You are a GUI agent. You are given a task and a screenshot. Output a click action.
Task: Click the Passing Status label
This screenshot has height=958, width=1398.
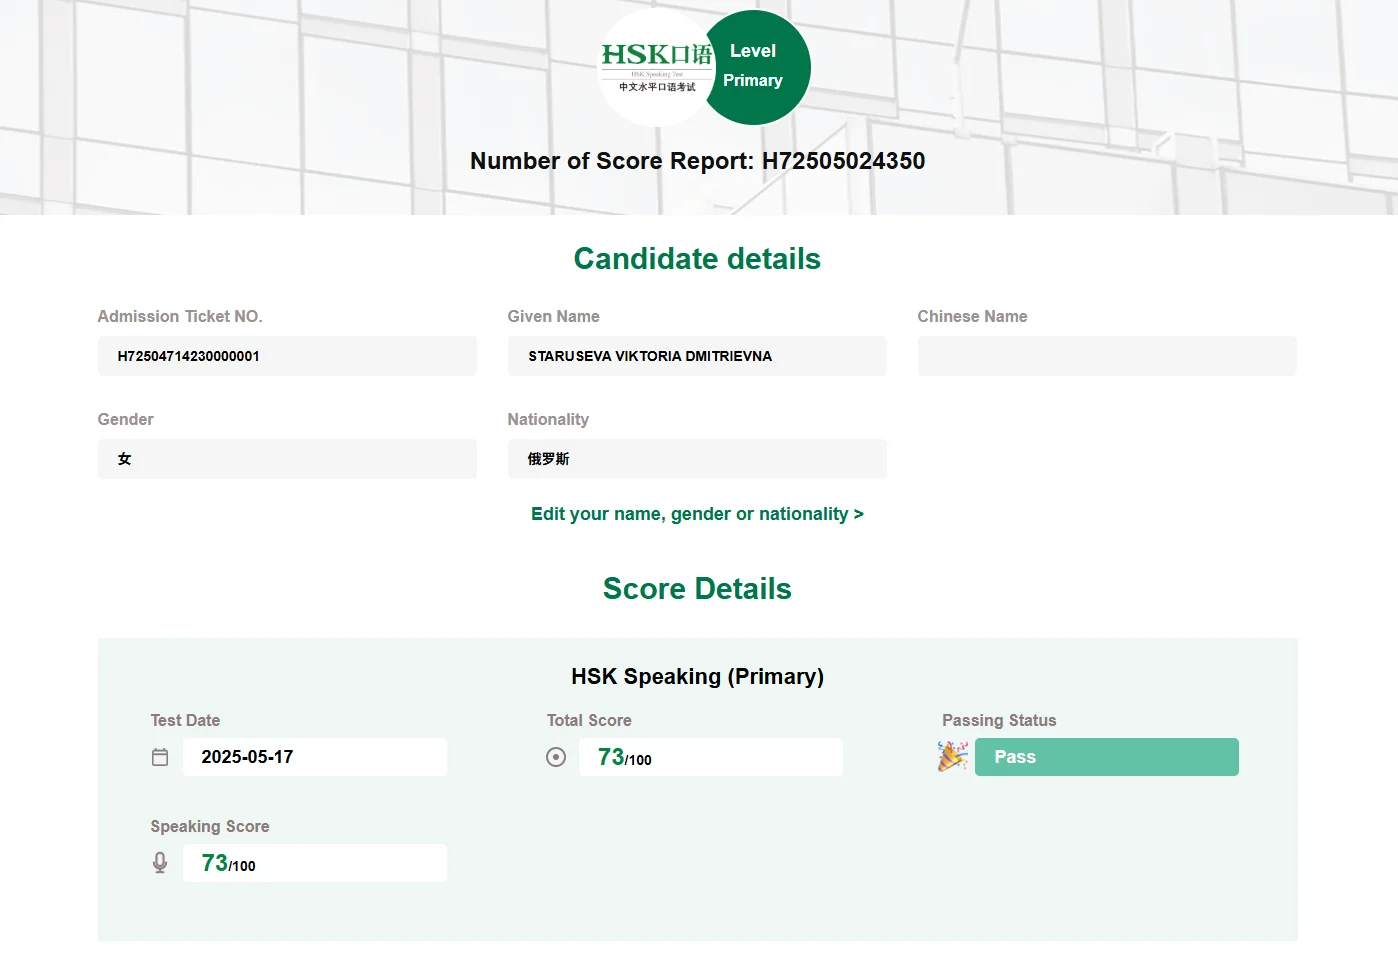click(x=999, y=720)
